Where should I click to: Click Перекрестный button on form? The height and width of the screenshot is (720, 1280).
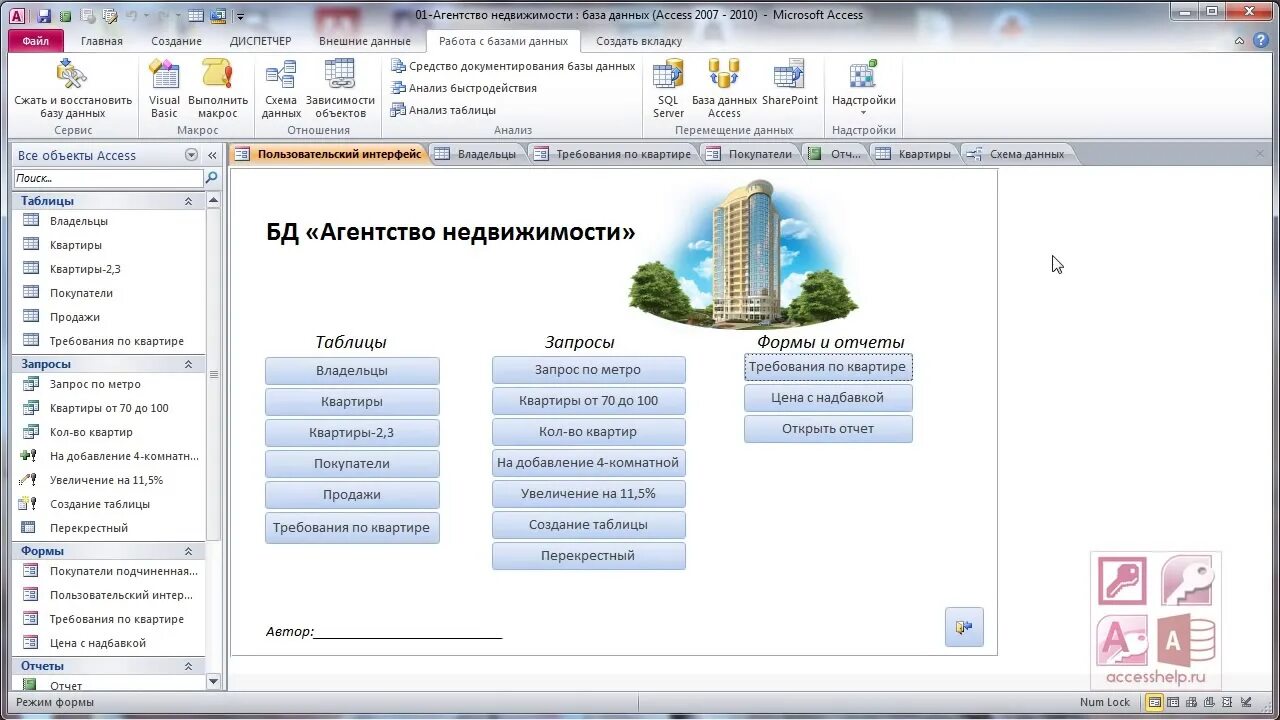point(588,556)
